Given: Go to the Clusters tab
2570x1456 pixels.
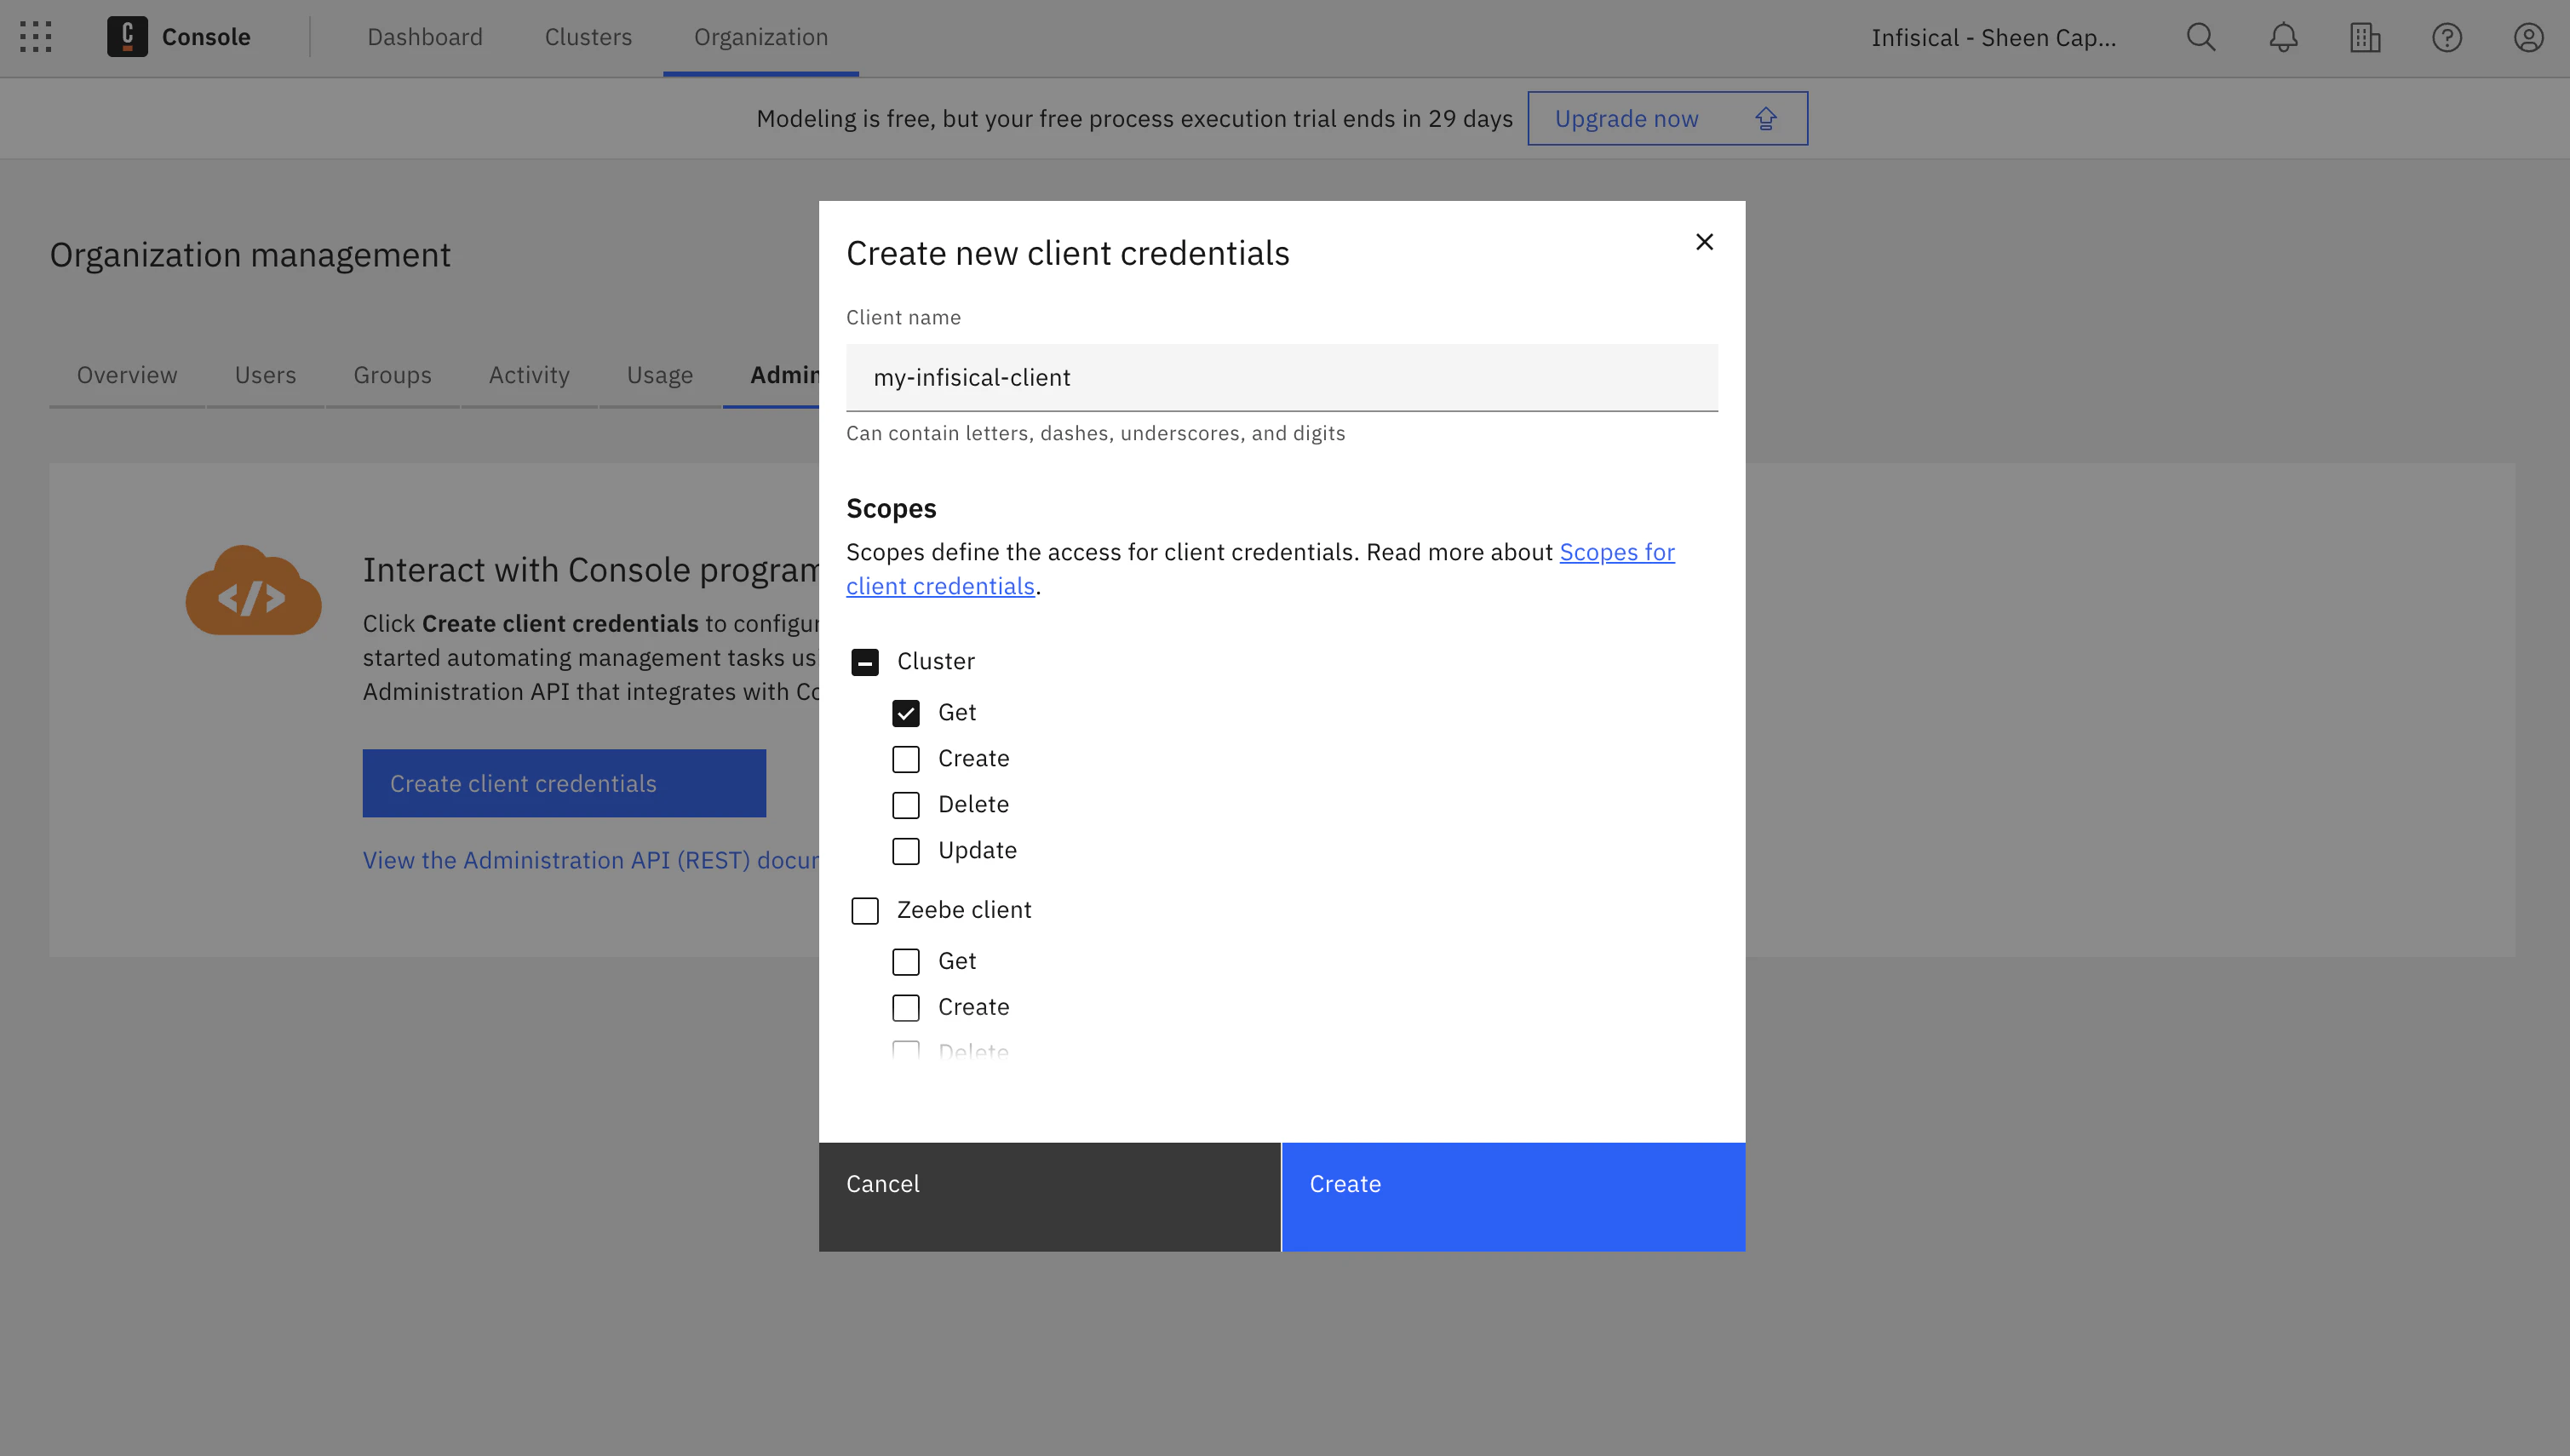Looking at the screenshot, I should click(x=588, y=37).
